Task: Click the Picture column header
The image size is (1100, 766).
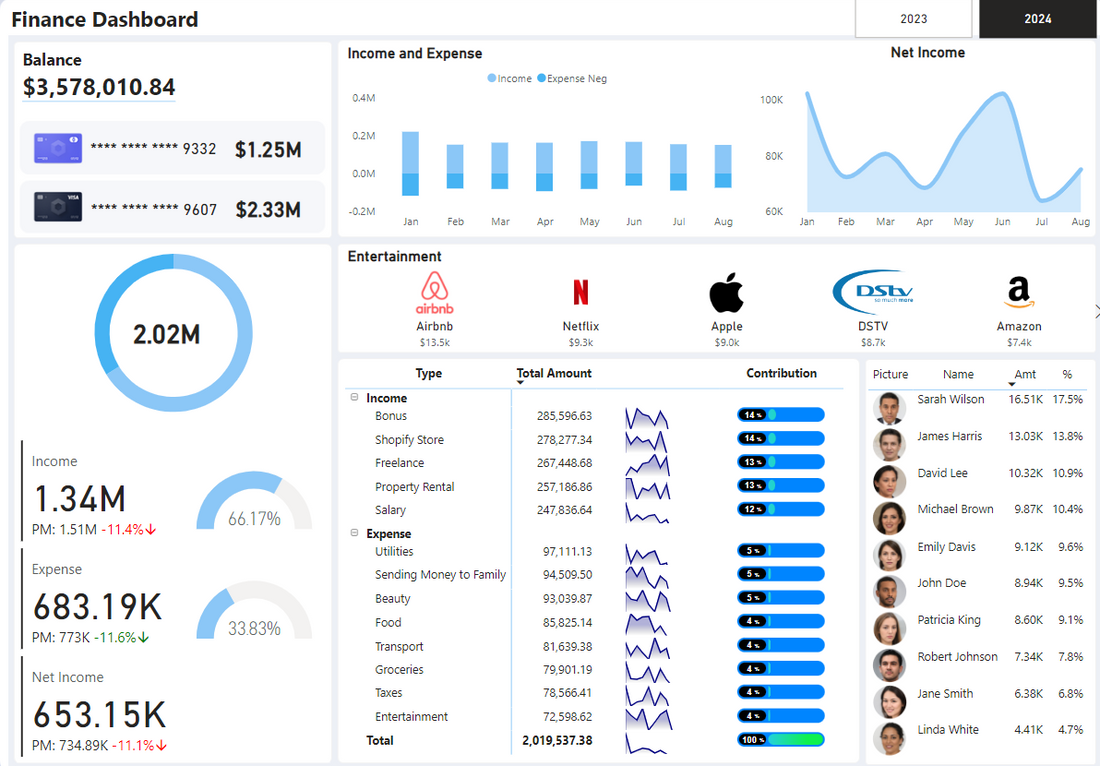Action: [x=890, y=375]
